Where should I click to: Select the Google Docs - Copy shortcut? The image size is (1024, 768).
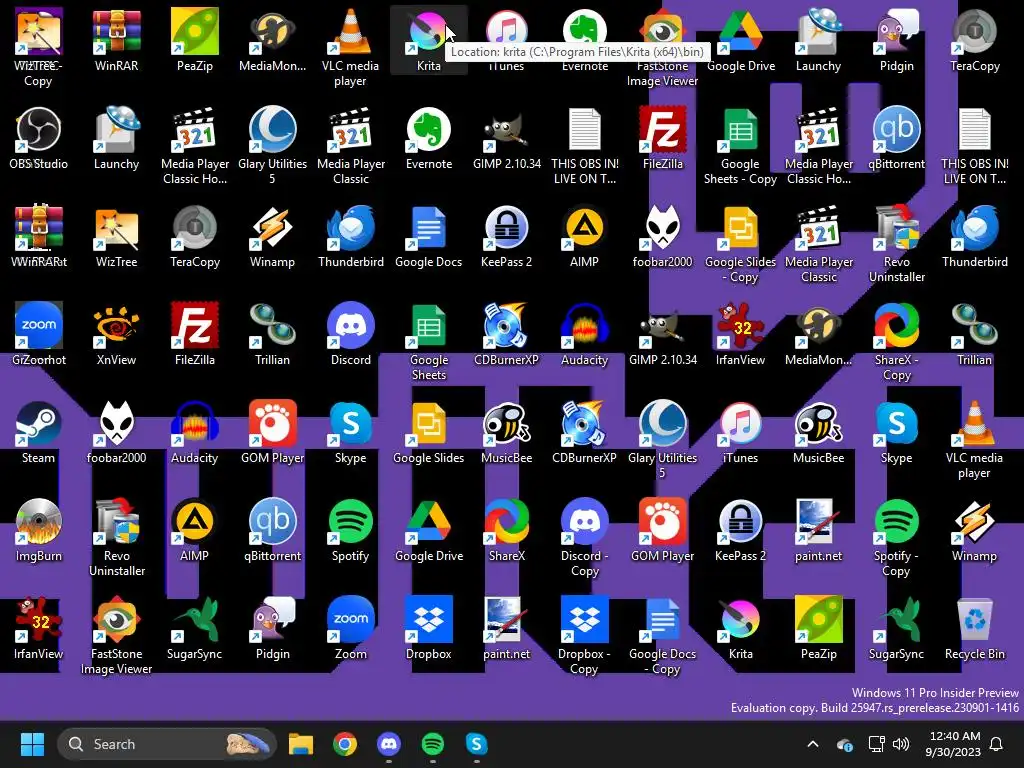(x=662, y=635)
